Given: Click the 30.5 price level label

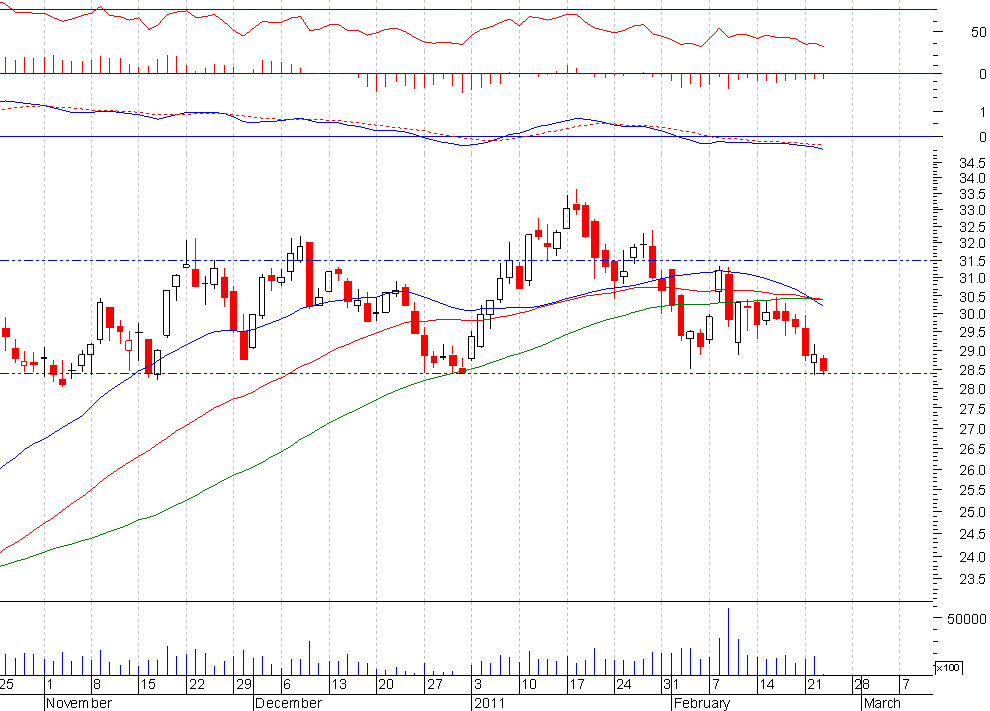Looking at the screenshot, I should [972, 297].
